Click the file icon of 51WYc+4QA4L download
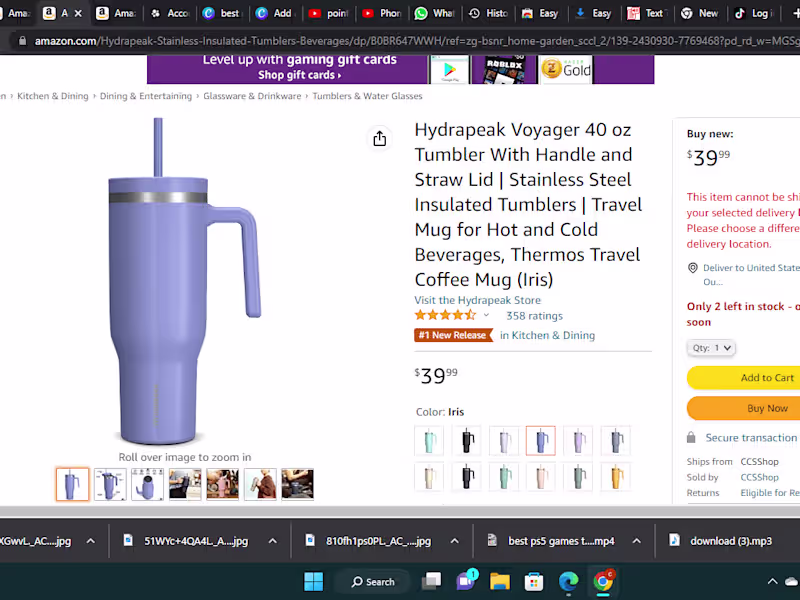This screenshot has width=800, height=600. coord(128,540)
